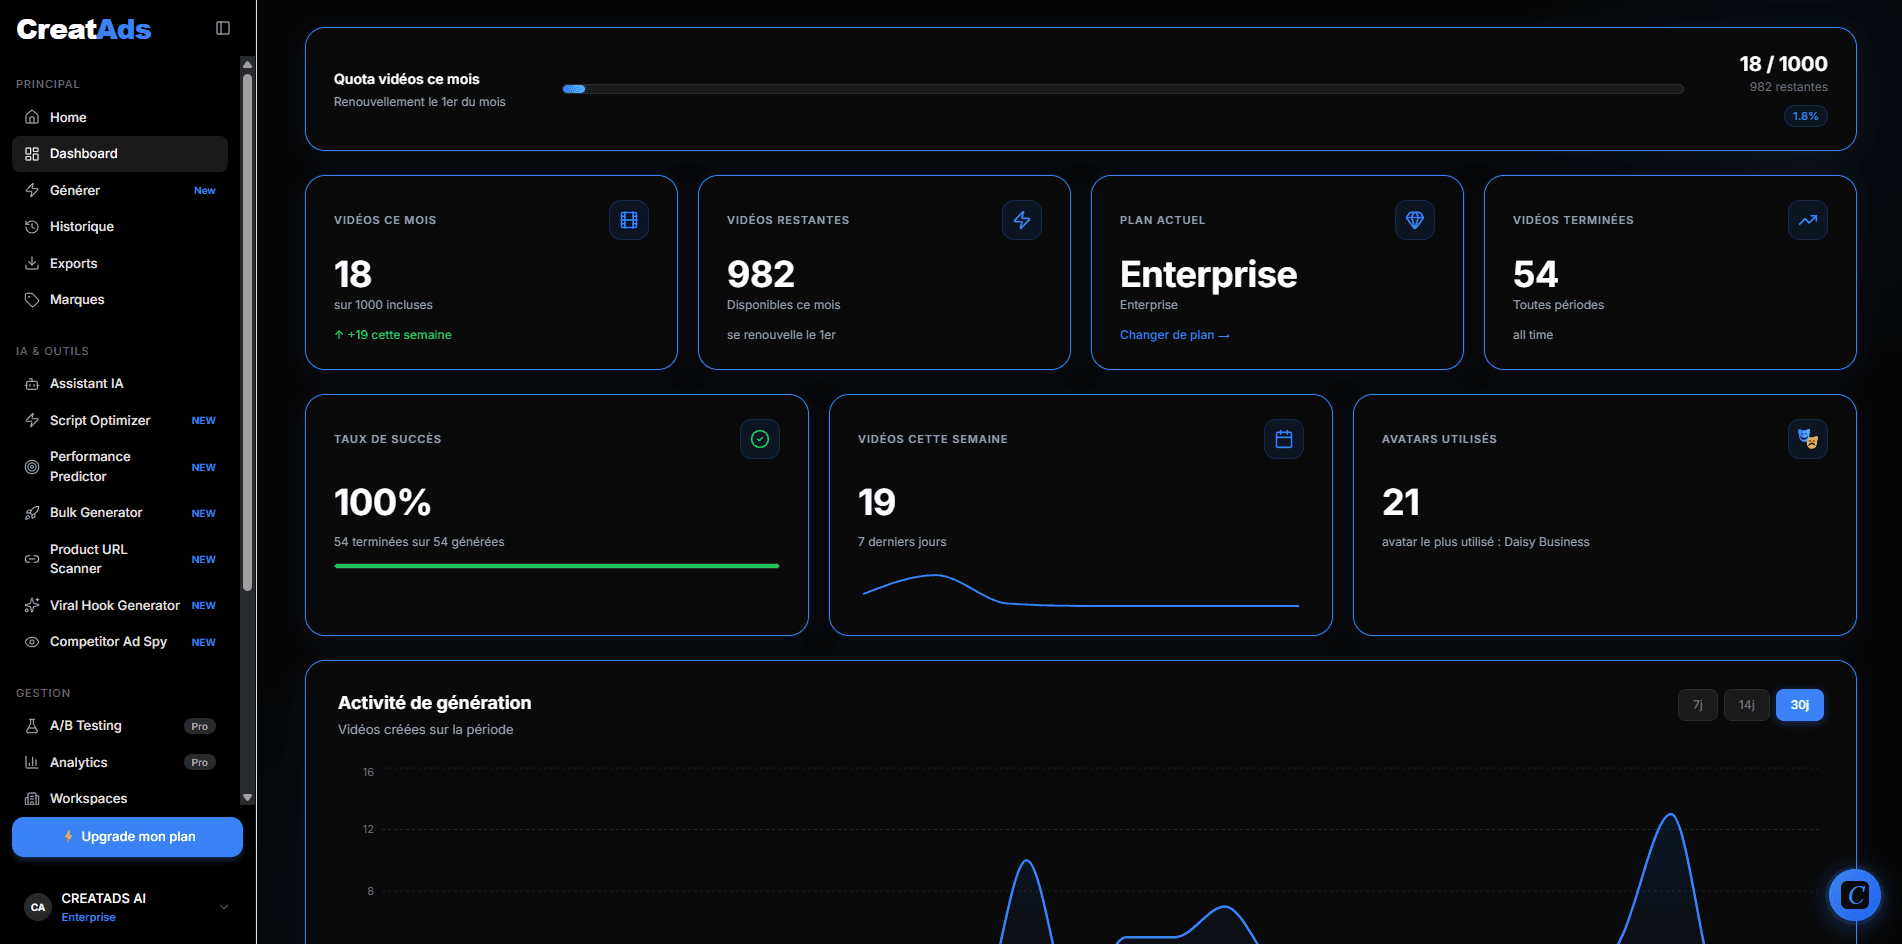Click the video quota progress bar
The height and width of the screenshot is (944, 1902).
tap(1123, 89)
